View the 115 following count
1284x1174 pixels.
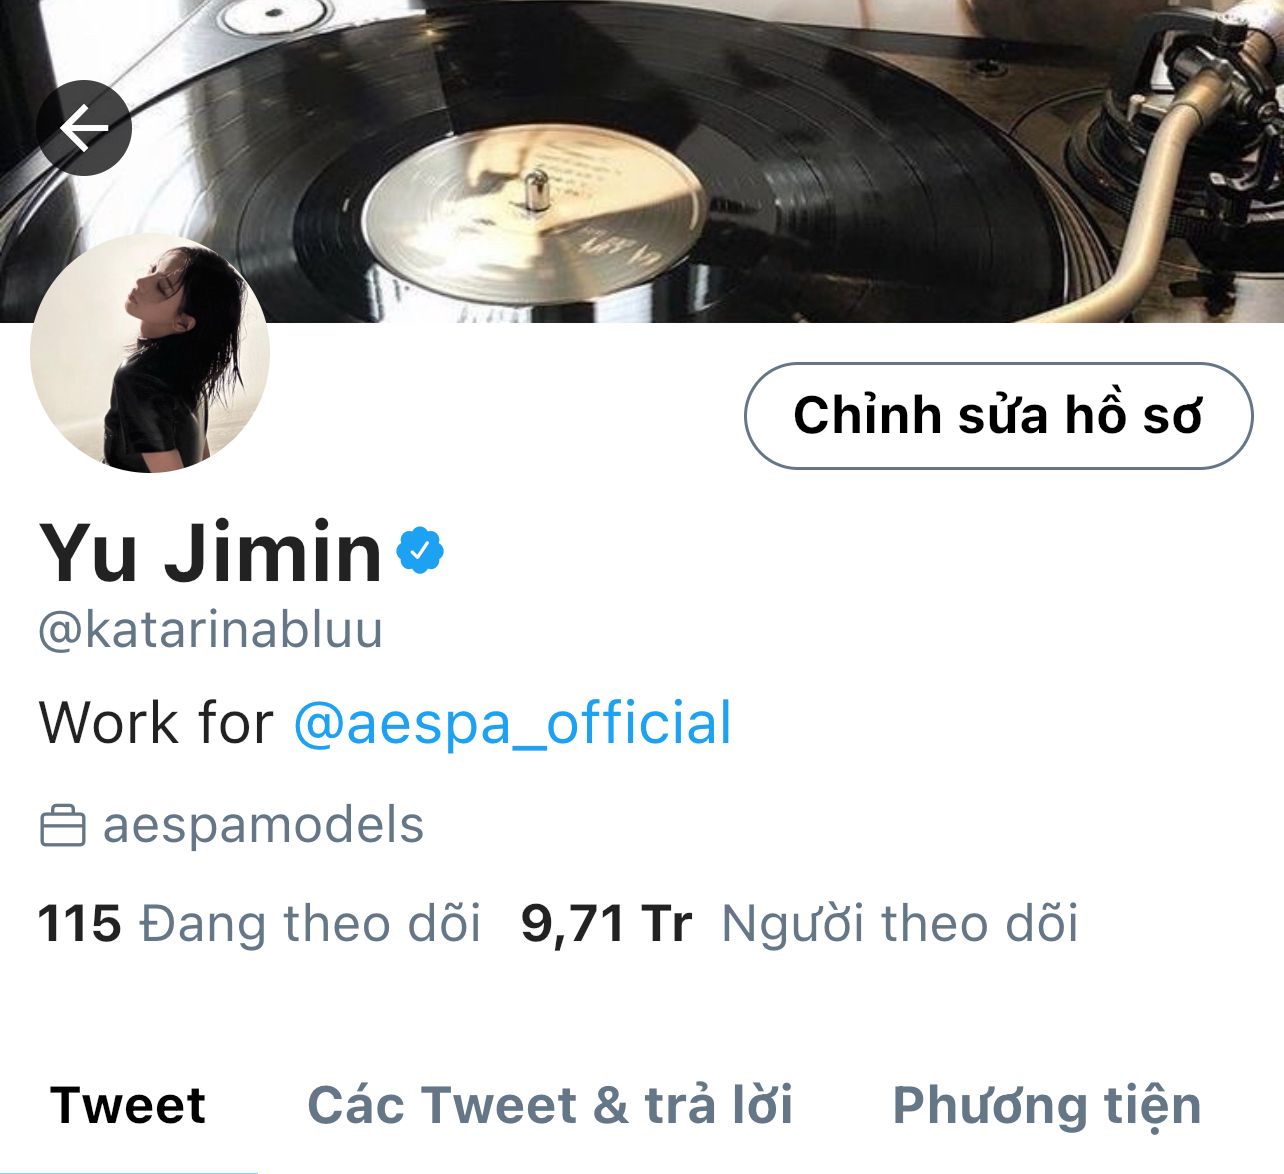(79, 923)
